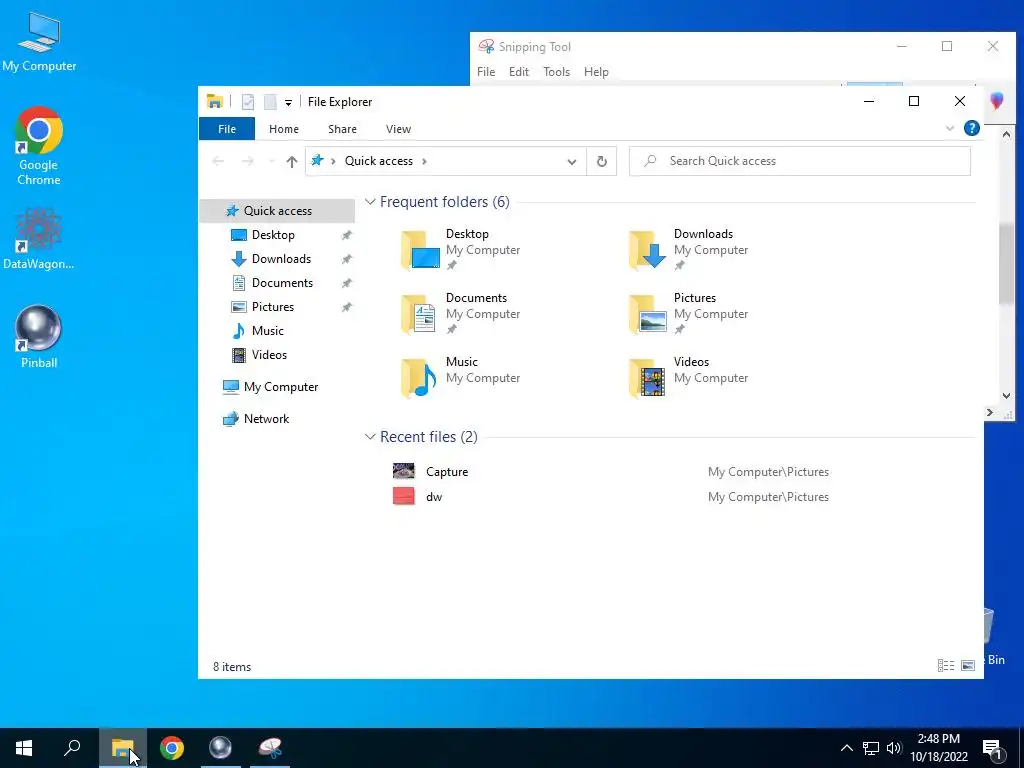Click the Search Quick access field

799,161
